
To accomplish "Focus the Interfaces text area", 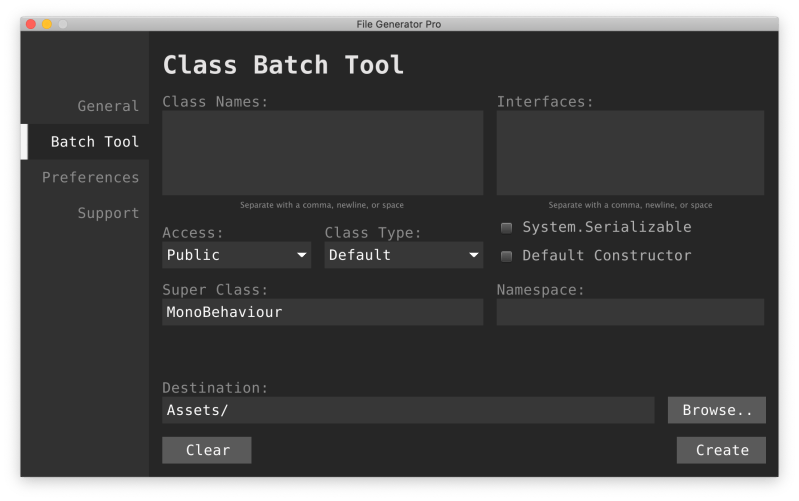I will click(630, 153).
